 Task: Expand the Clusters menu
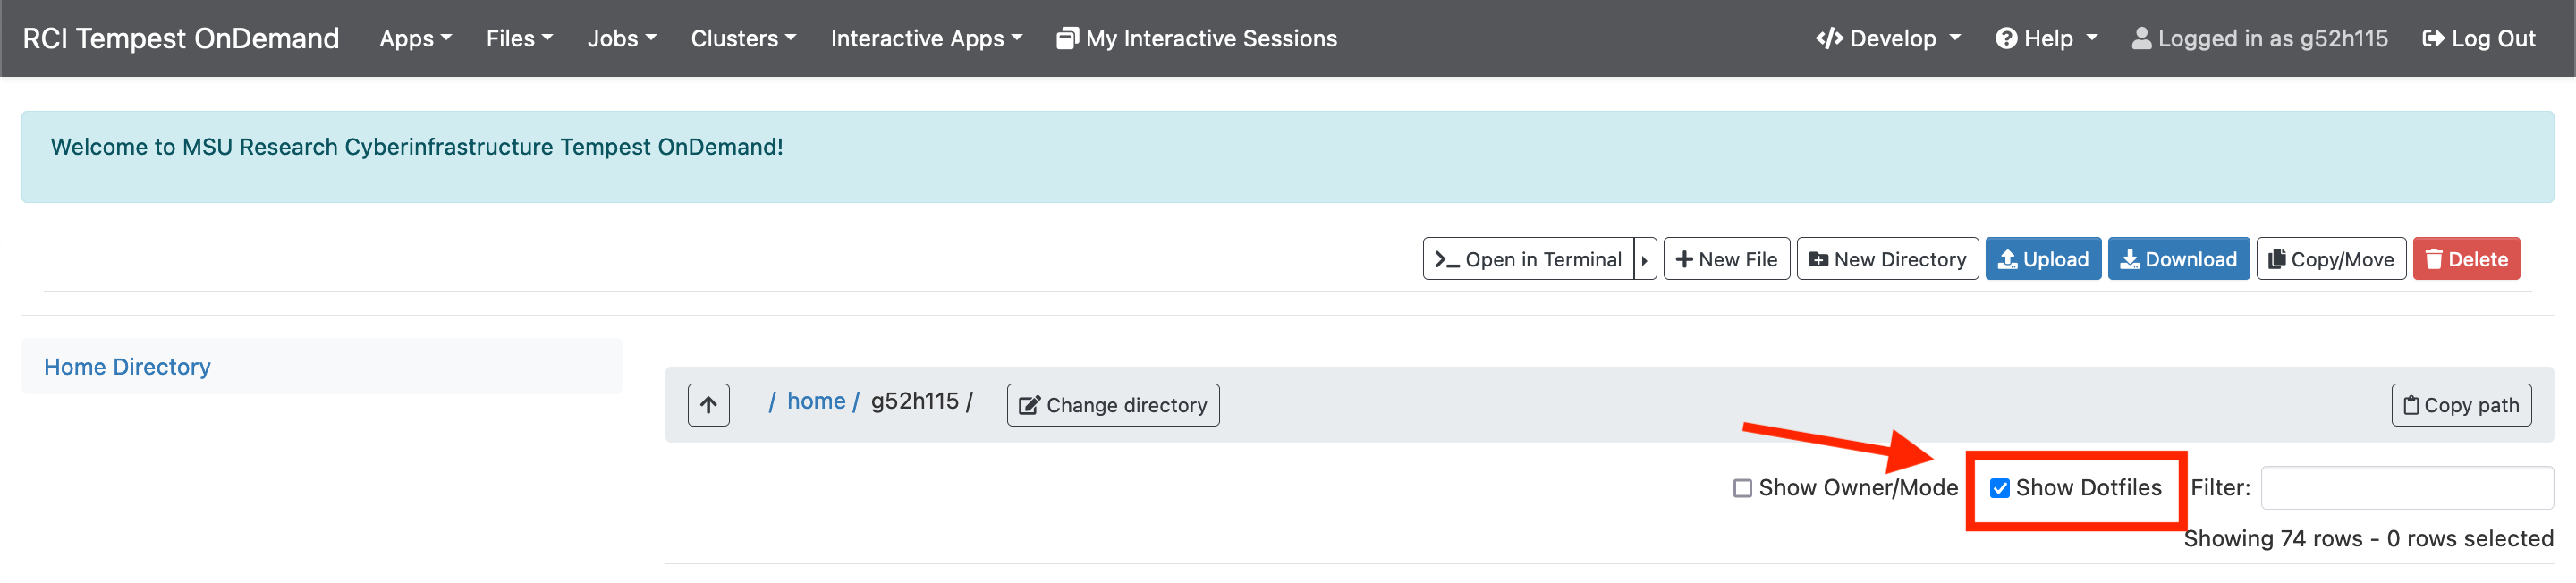pyautogui.click(x=743, y=38)
